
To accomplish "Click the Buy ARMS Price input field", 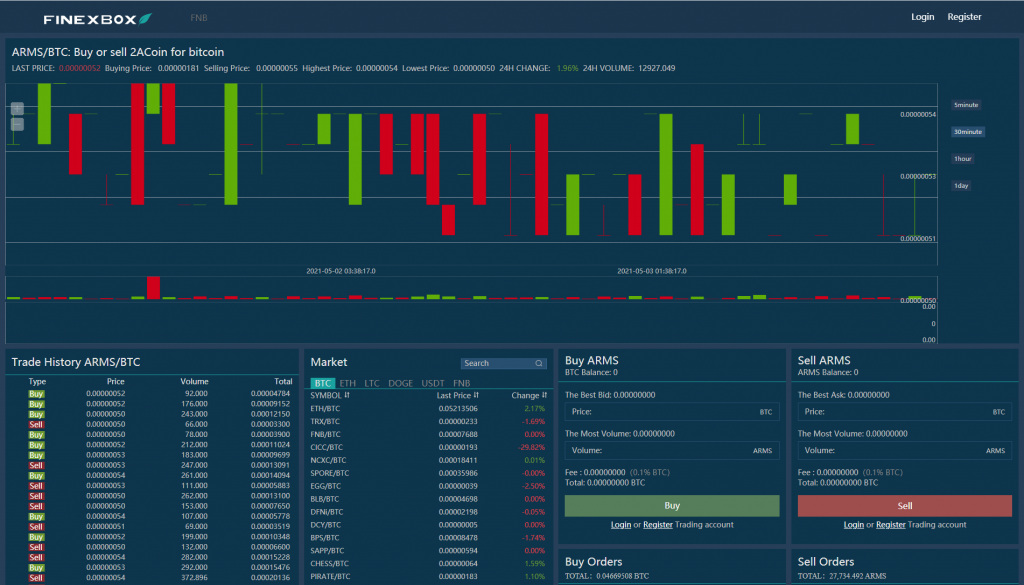I will (672, 412).
